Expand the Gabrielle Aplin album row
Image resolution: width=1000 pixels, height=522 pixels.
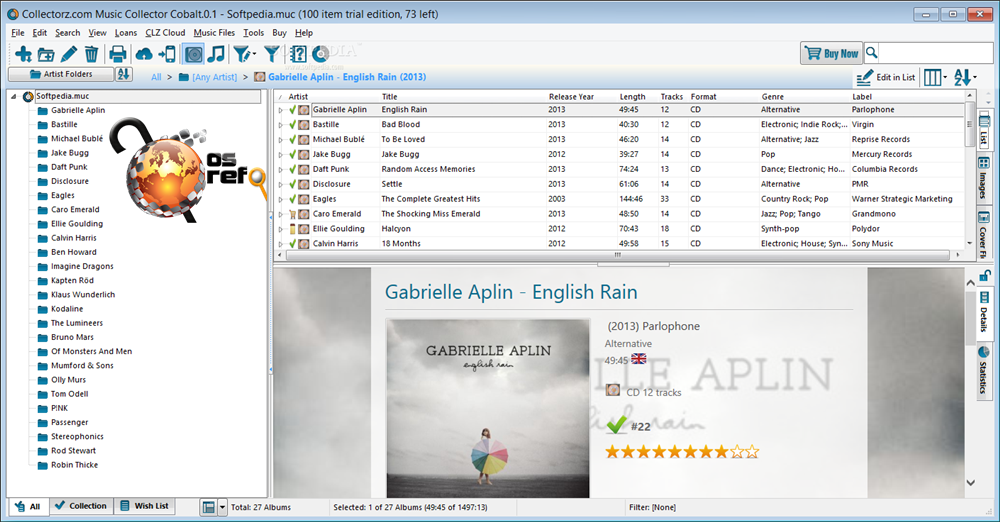pos(281,110)
